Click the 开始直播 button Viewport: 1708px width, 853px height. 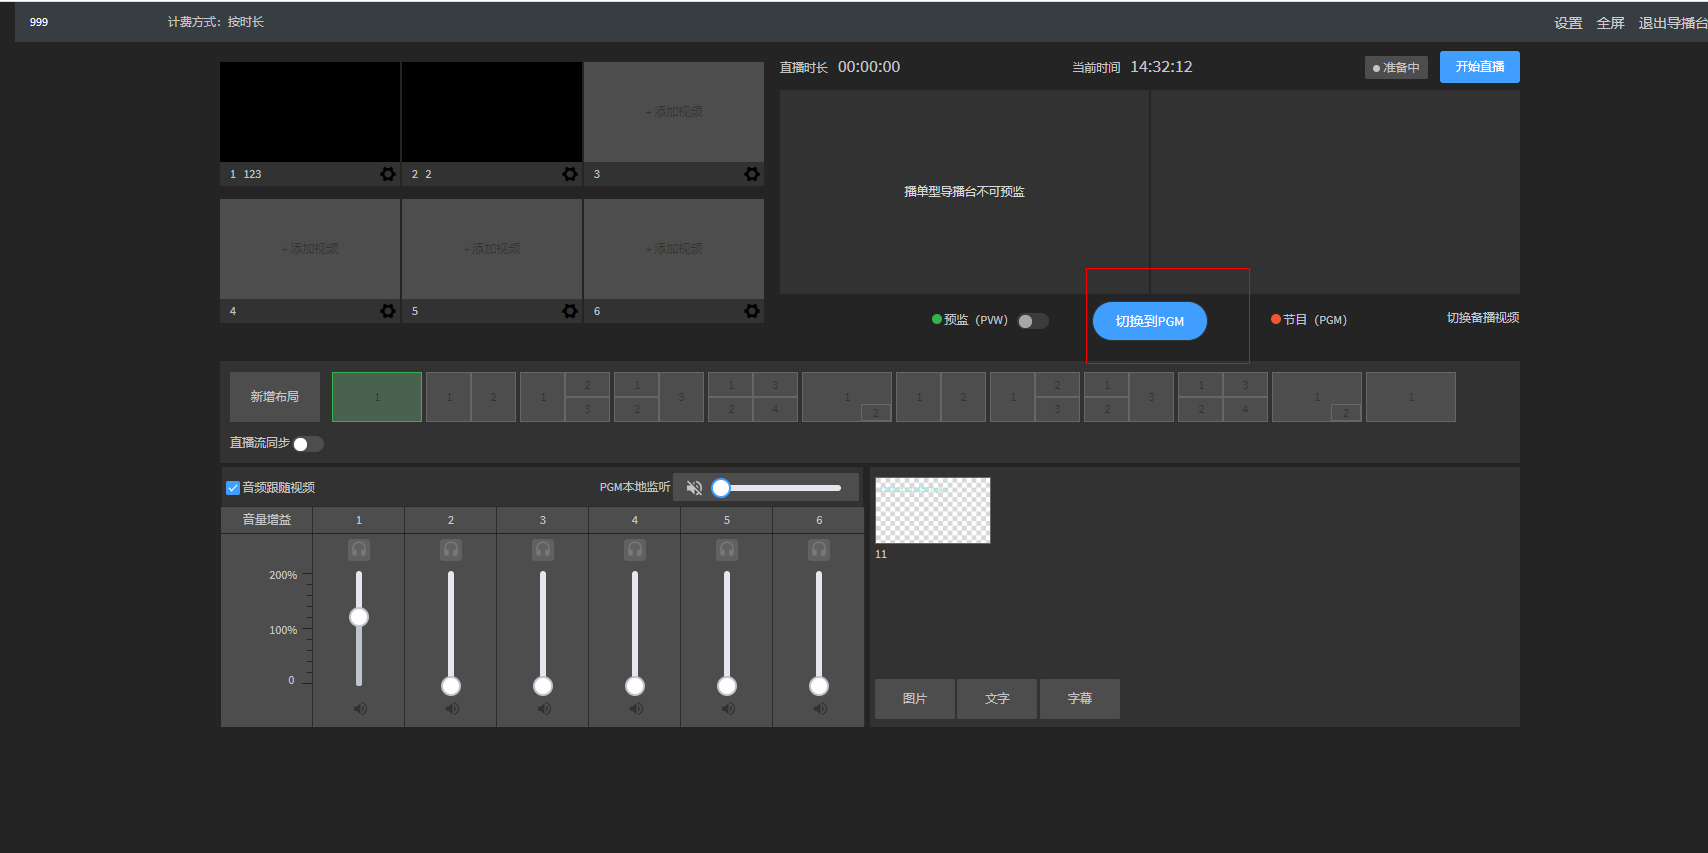[x=1479, y=67]
